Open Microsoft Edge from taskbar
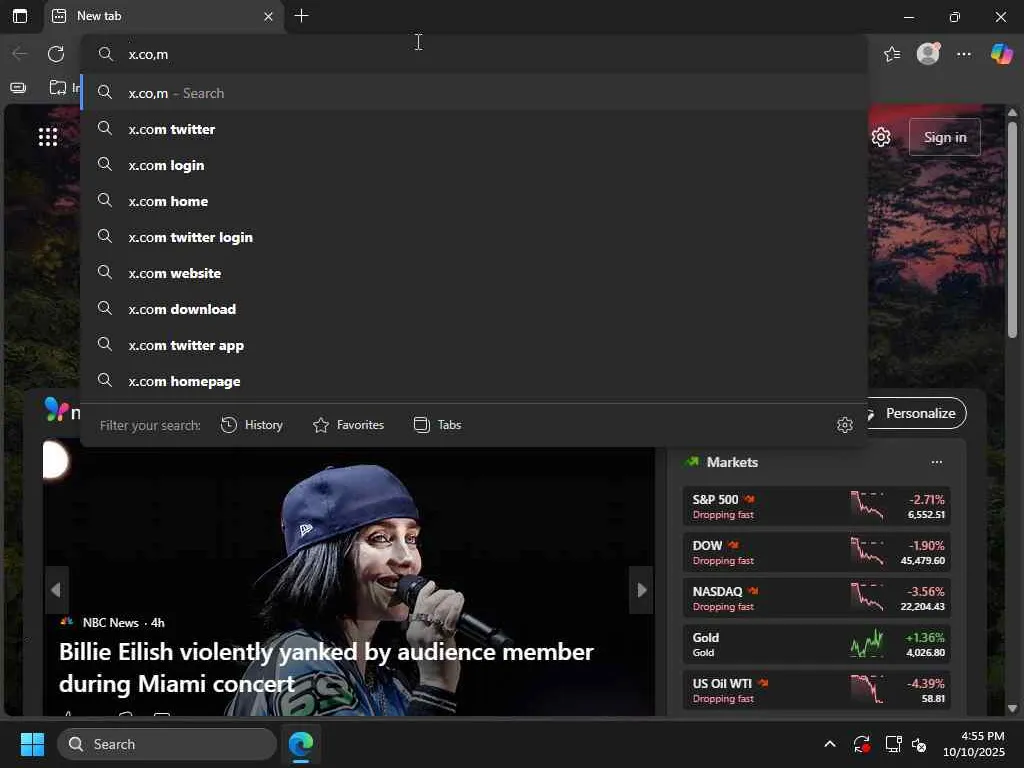 pyautogui.click(x=301, y=744)
